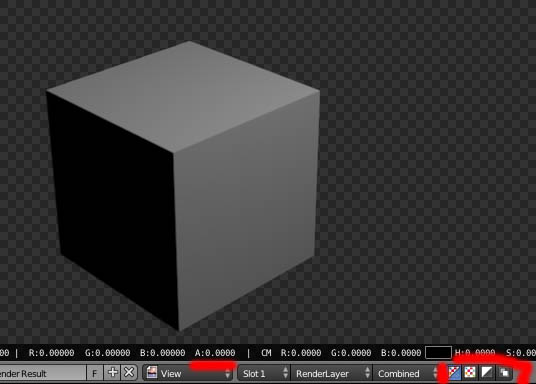Click the color-managed G:0.0000 value

pos(351,353)
